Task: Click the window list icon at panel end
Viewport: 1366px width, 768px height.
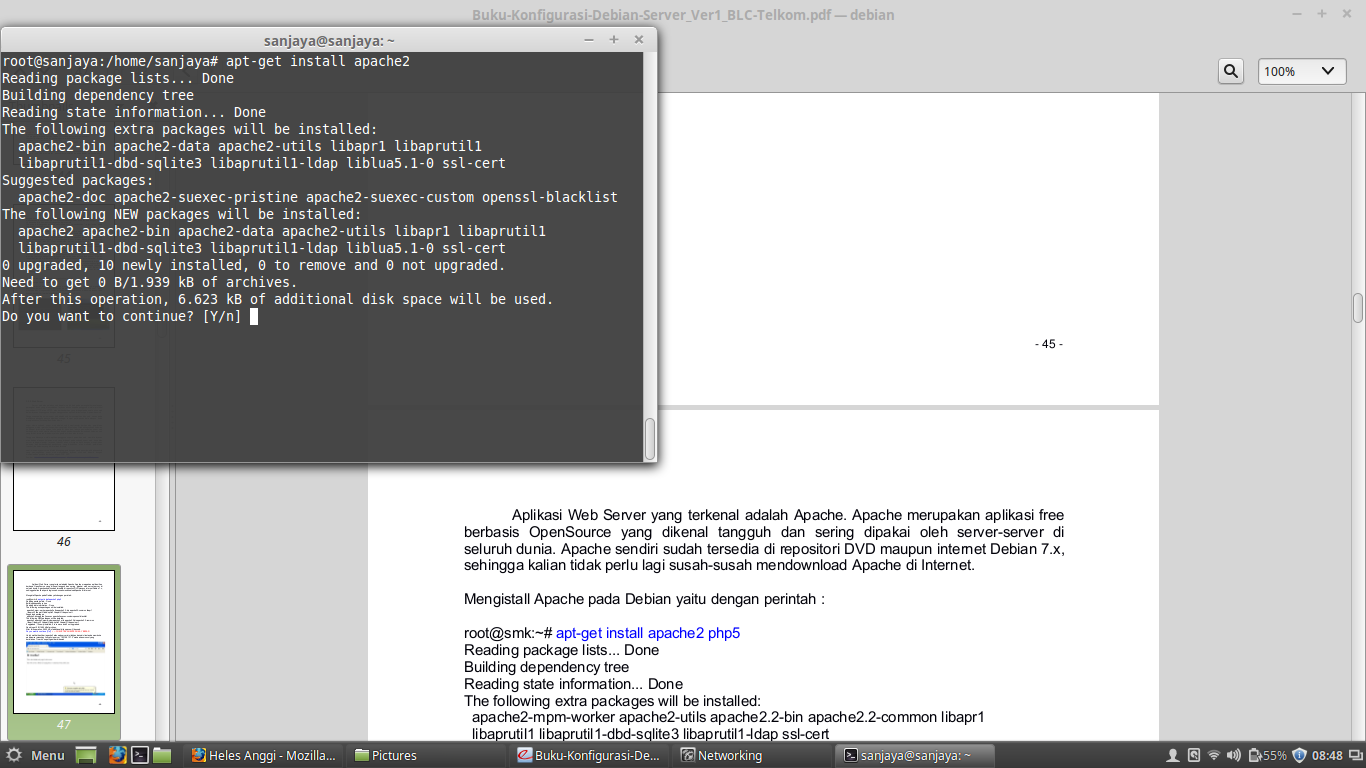Action: pos(1355,755)
